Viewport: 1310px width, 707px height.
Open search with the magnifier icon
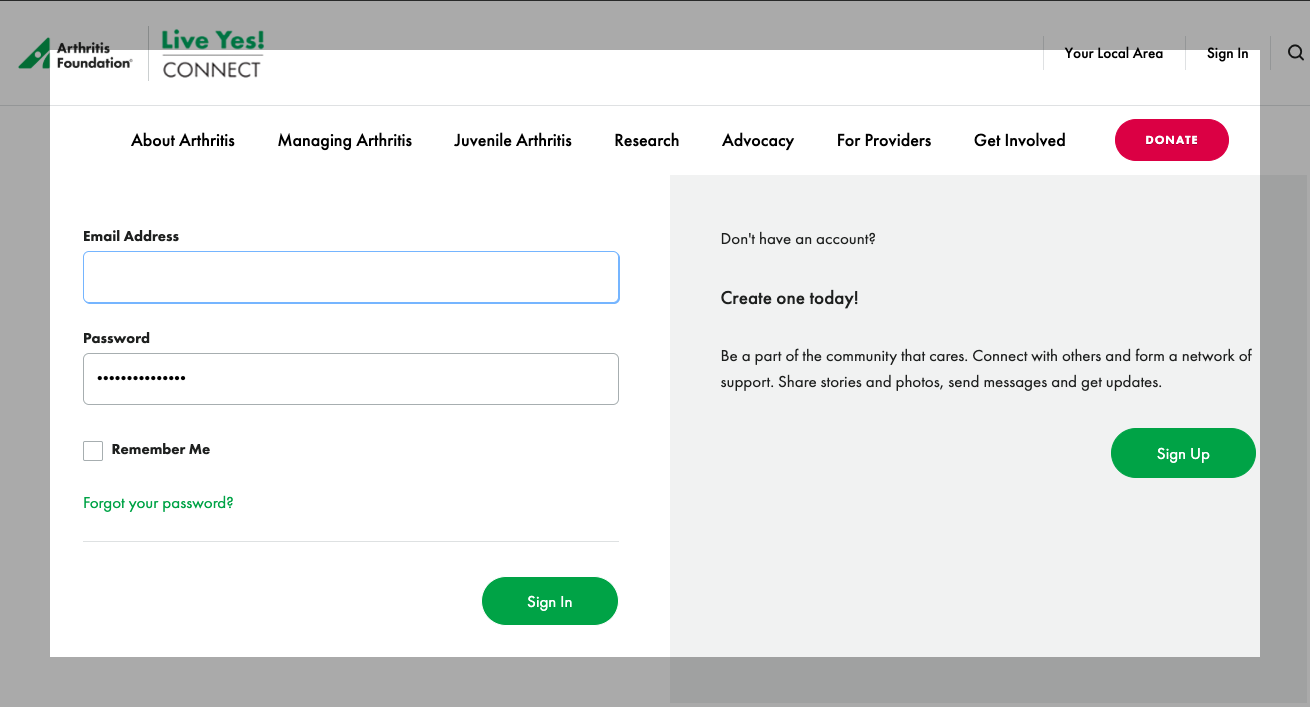1295,53
